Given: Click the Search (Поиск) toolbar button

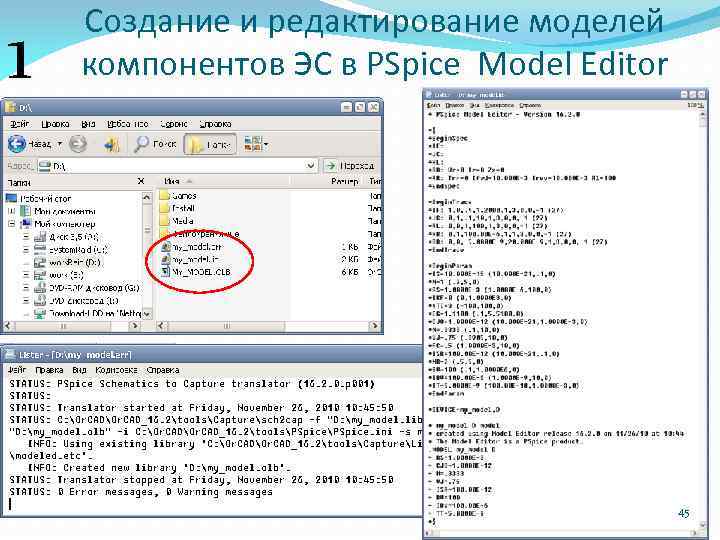Looking at the screenshot, I should (x=155, y=144).
